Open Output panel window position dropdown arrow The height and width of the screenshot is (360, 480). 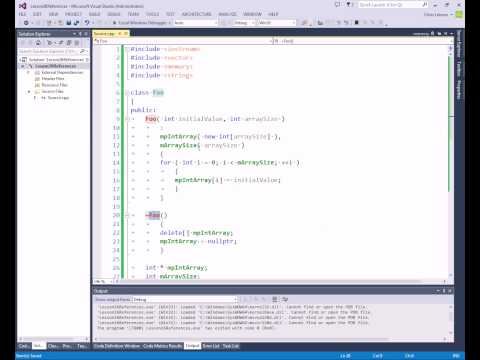click(x=438, y=291)
